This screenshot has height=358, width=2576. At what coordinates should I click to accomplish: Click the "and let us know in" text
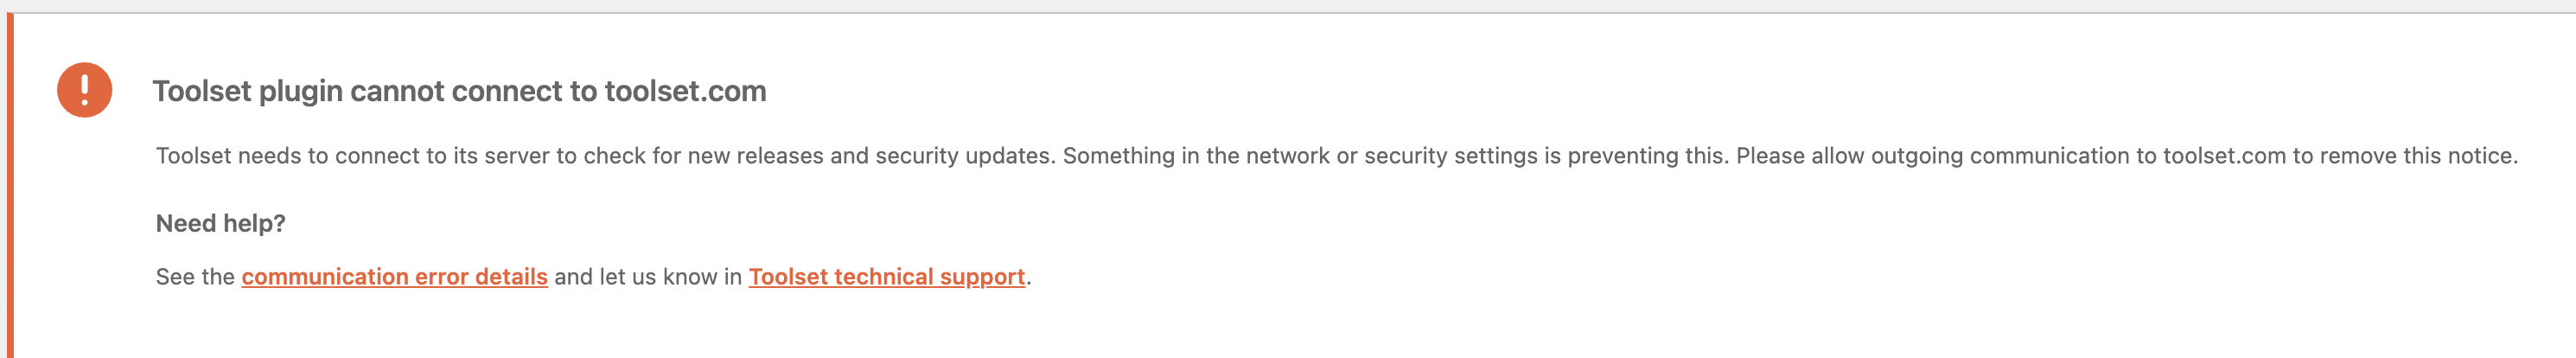point(647,277)
